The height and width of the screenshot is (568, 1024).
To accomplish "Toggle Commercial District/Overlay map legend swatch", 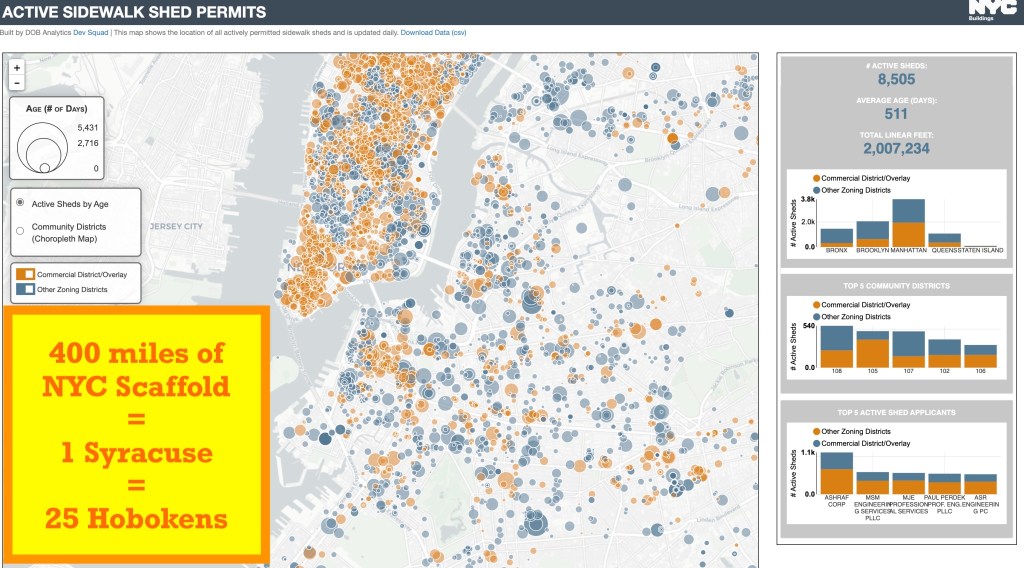I will coord(26,273).
